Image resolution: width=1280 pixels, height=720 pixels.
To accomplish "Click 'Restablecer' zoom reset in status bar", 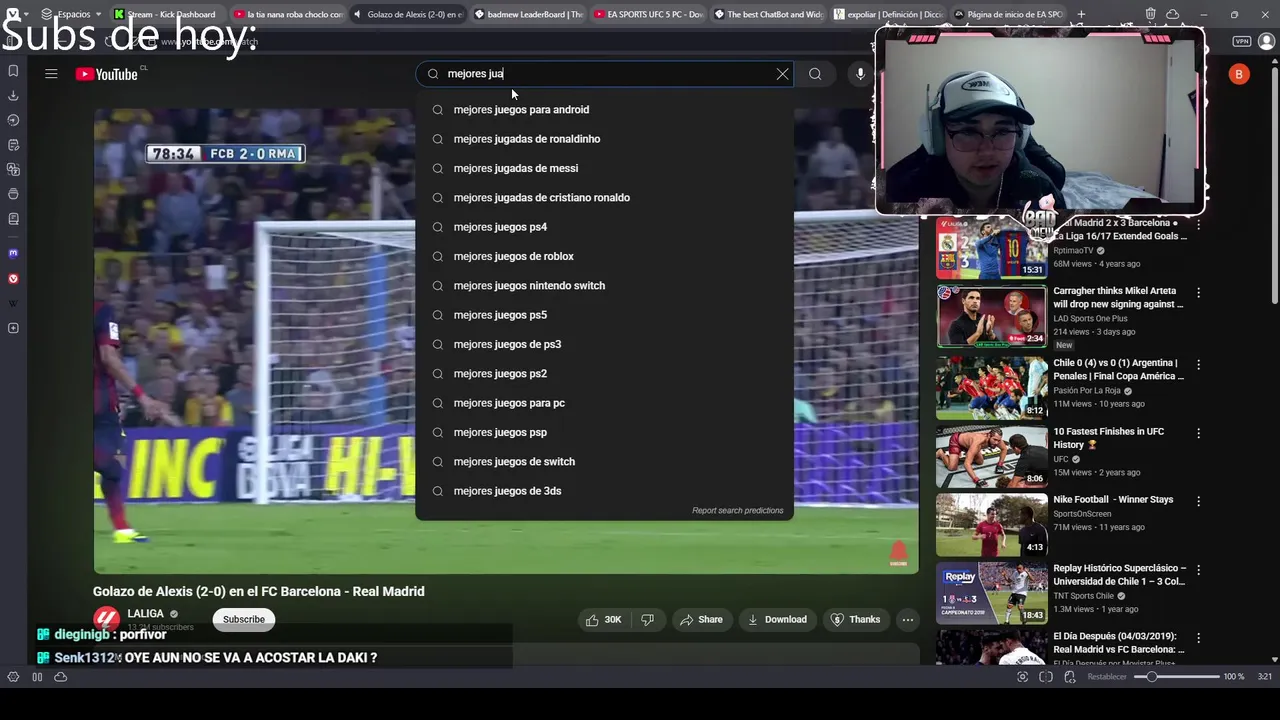I will click(1107, 677).
